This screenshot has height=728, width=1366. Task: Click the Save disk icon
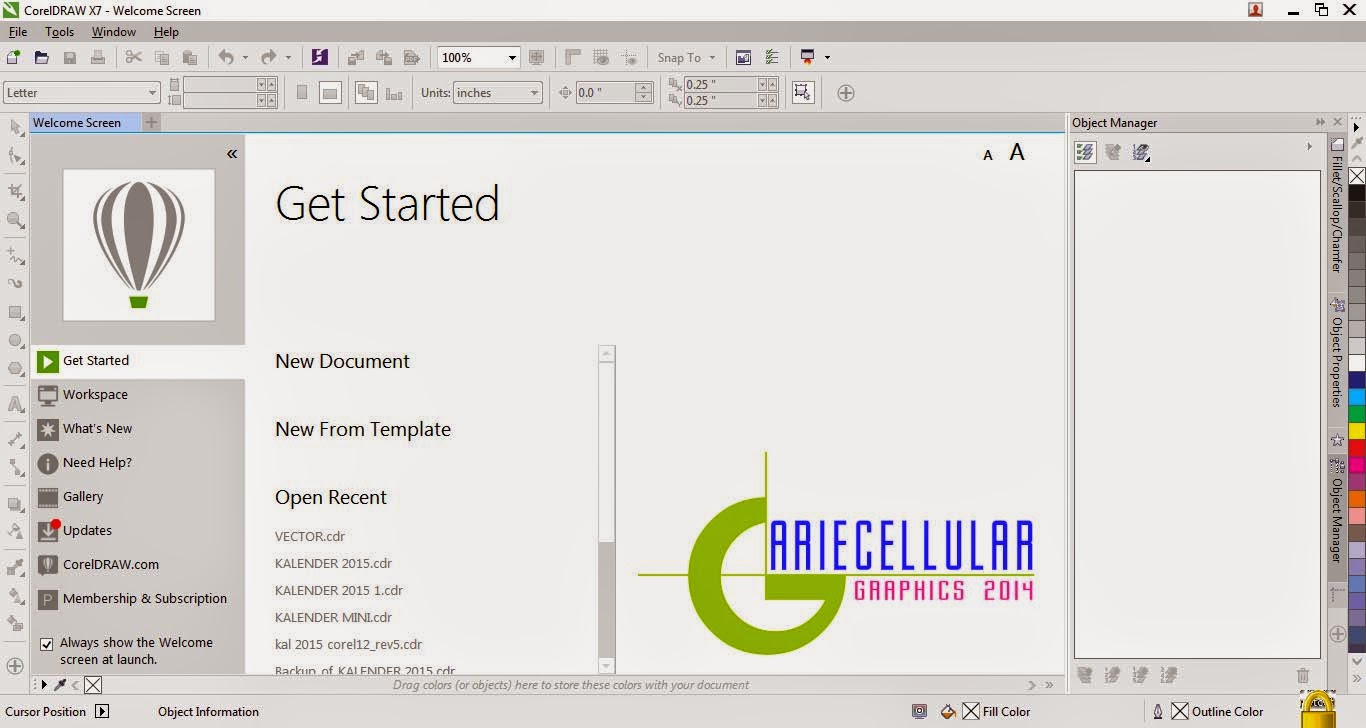tap(70, 57)
